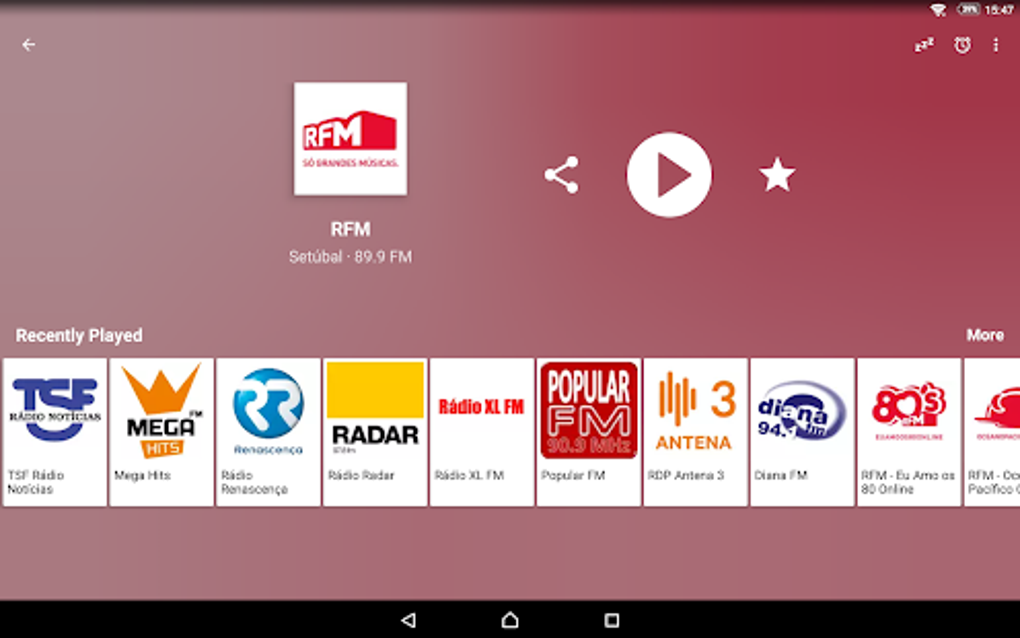Click the Recently Played heading

[x=79, y=336]
